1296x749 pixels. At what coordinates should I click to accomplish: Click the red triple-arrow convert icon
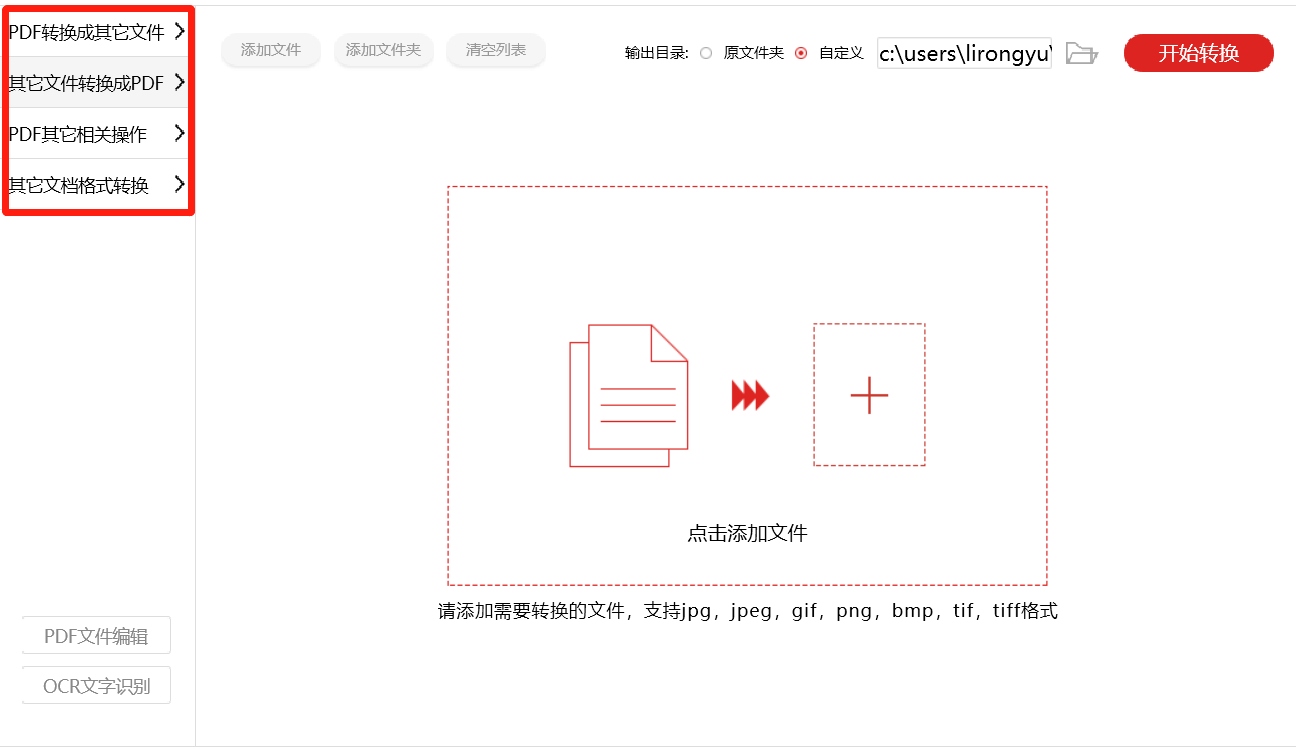click(750, 396)
